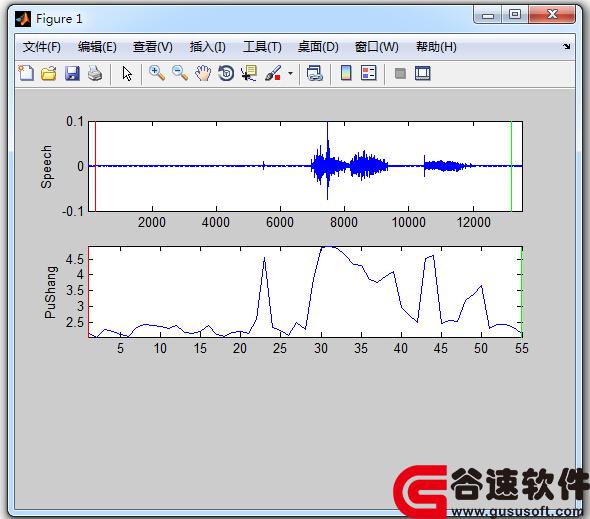Click the Show Plot Tools icon
The image size is (590, 519).
(x=423, y=73)
